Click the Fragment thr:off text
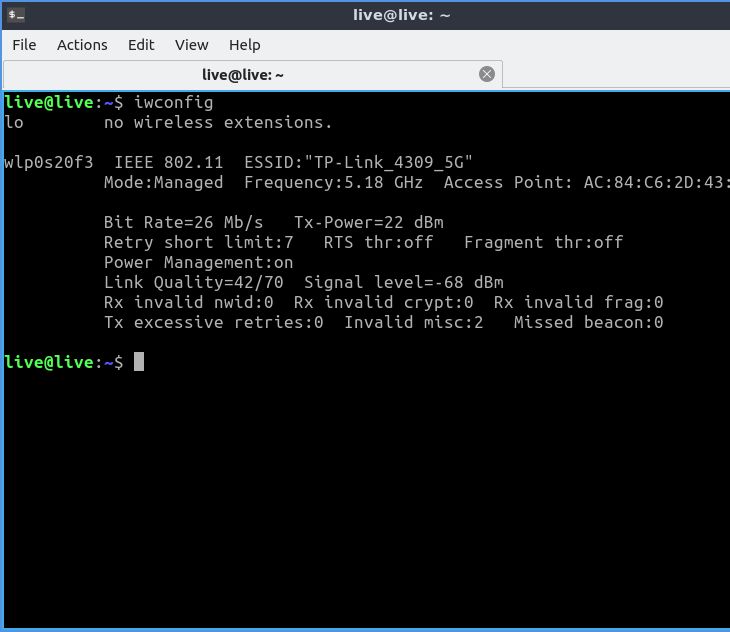Screen dimensions: 730x632 pos(543,242)
